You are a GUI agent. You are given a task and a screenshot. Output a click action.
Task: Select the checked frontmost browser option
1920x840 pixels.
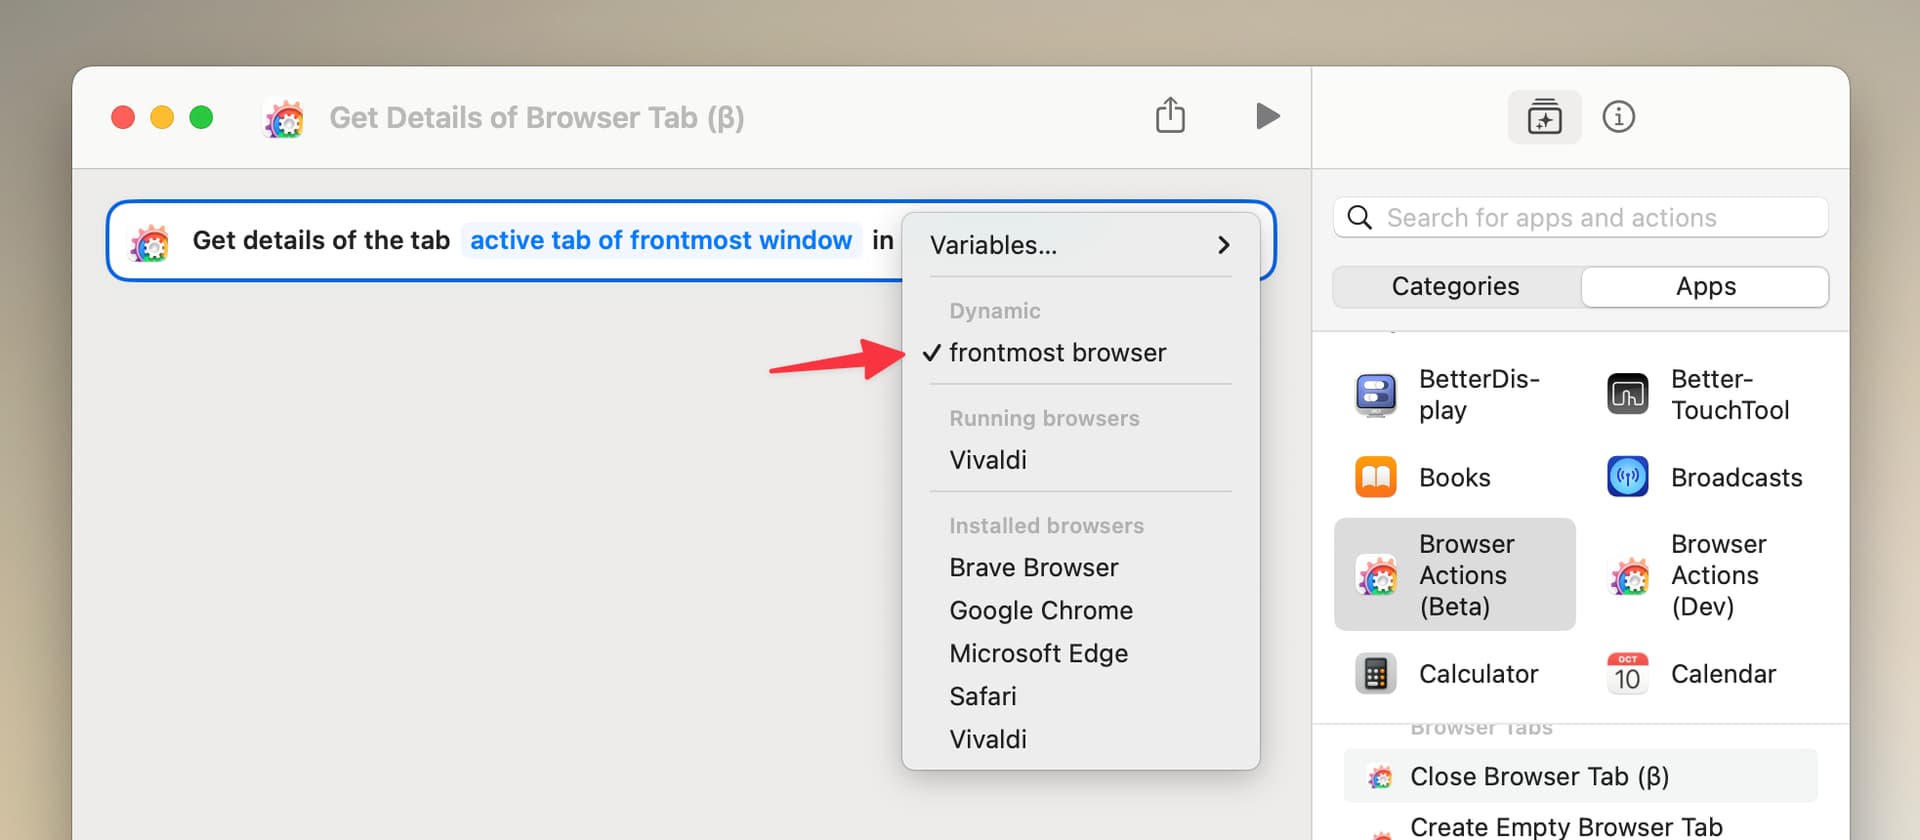pyautogui.click(x=1057, y=353)
